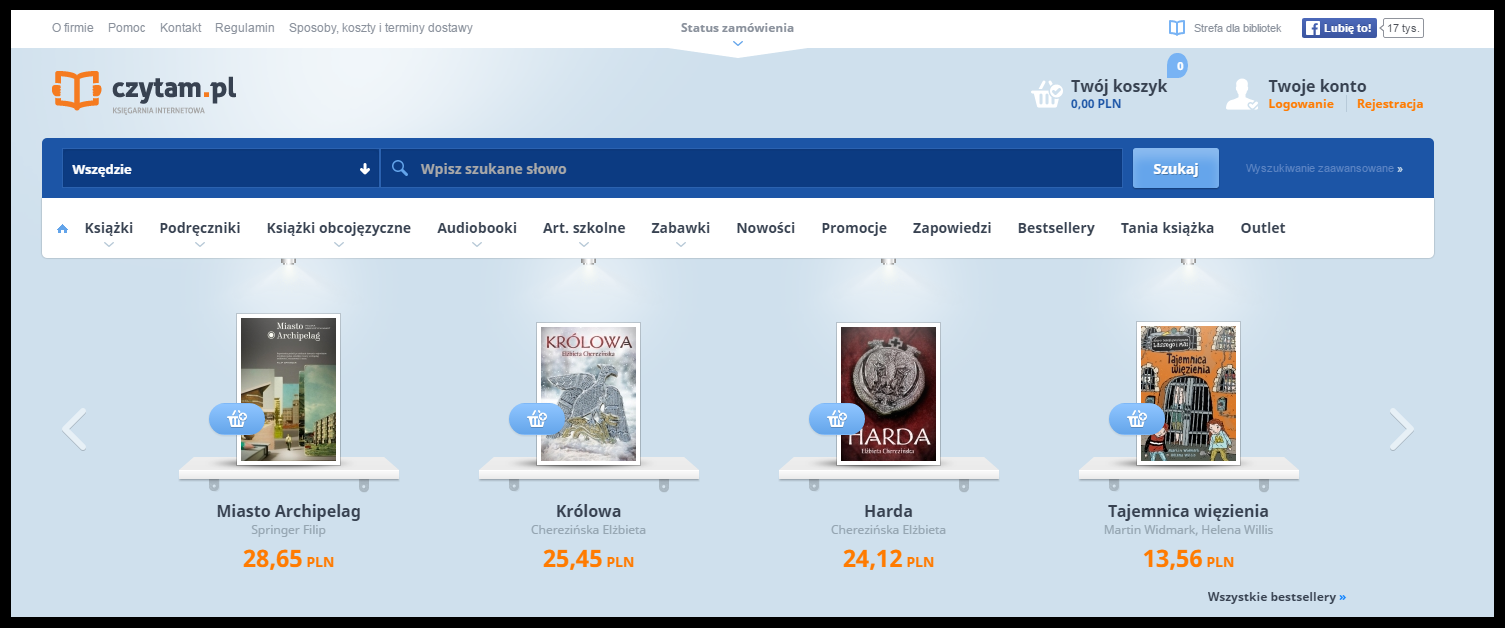Click the home icon in navigation bar
The width and height of the screenshot is (1505, 628).
coord(62,229)
